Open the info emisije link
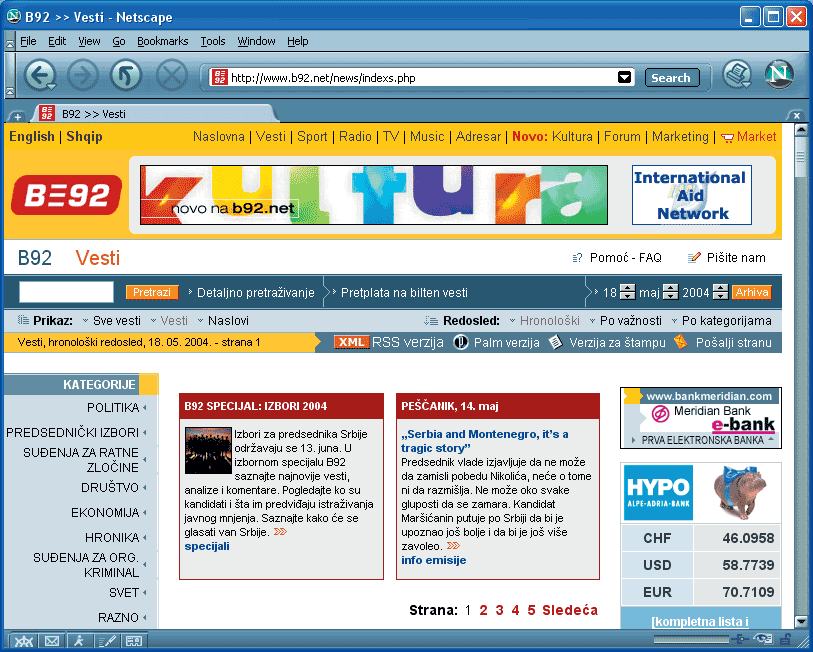 point(433,560)
